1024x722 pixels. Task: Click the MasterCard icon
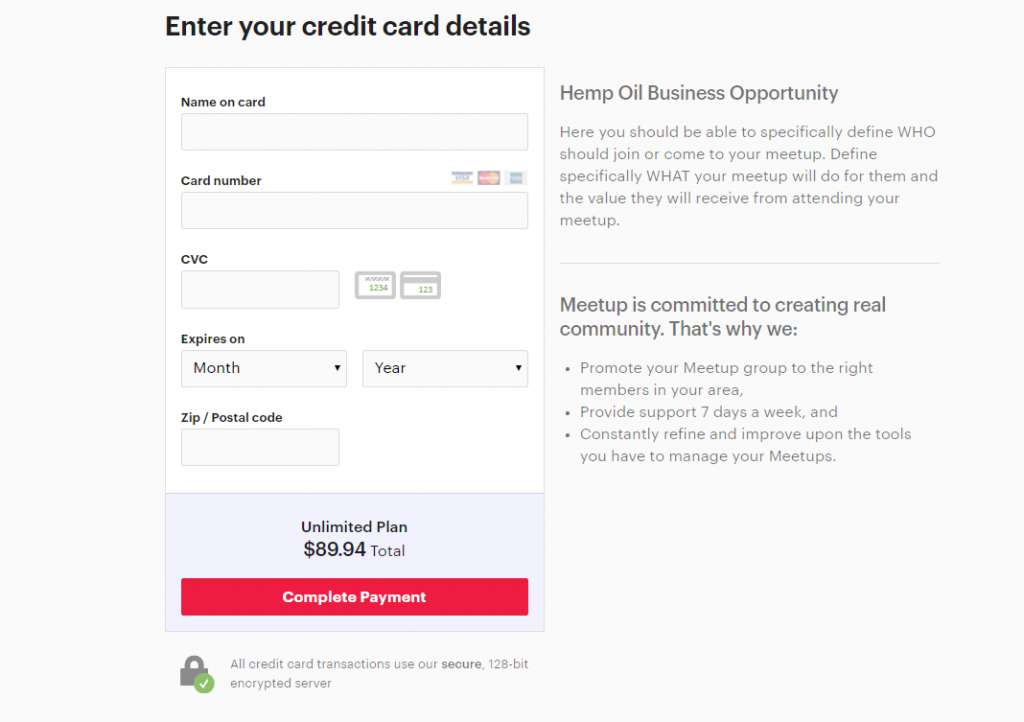tap(489, 178)
